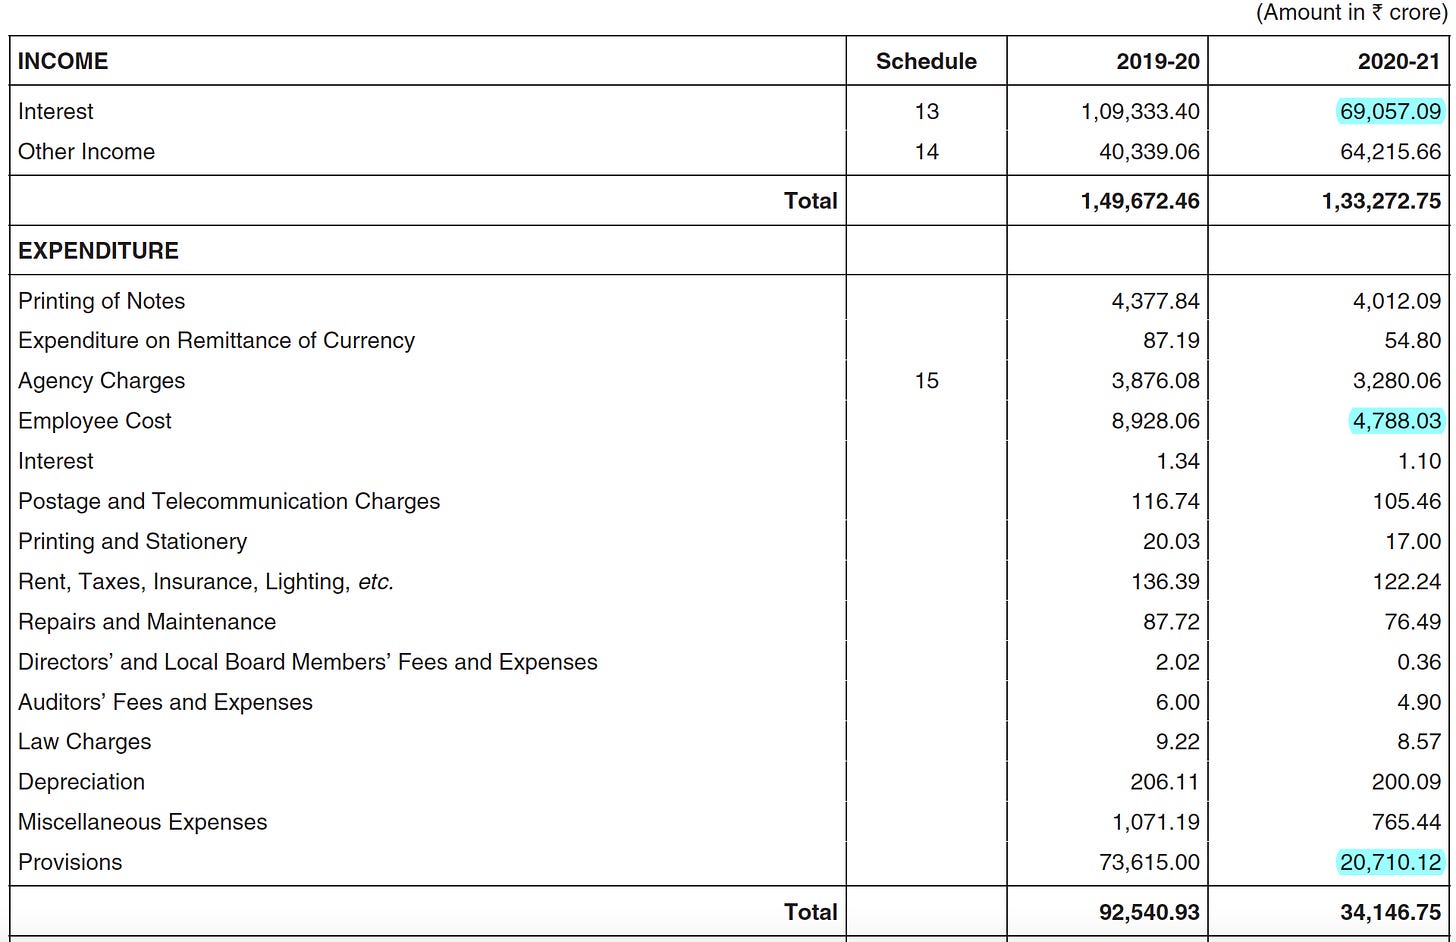Select the Printing and Stationery label
1456x942 pixels.
point(132,541)
